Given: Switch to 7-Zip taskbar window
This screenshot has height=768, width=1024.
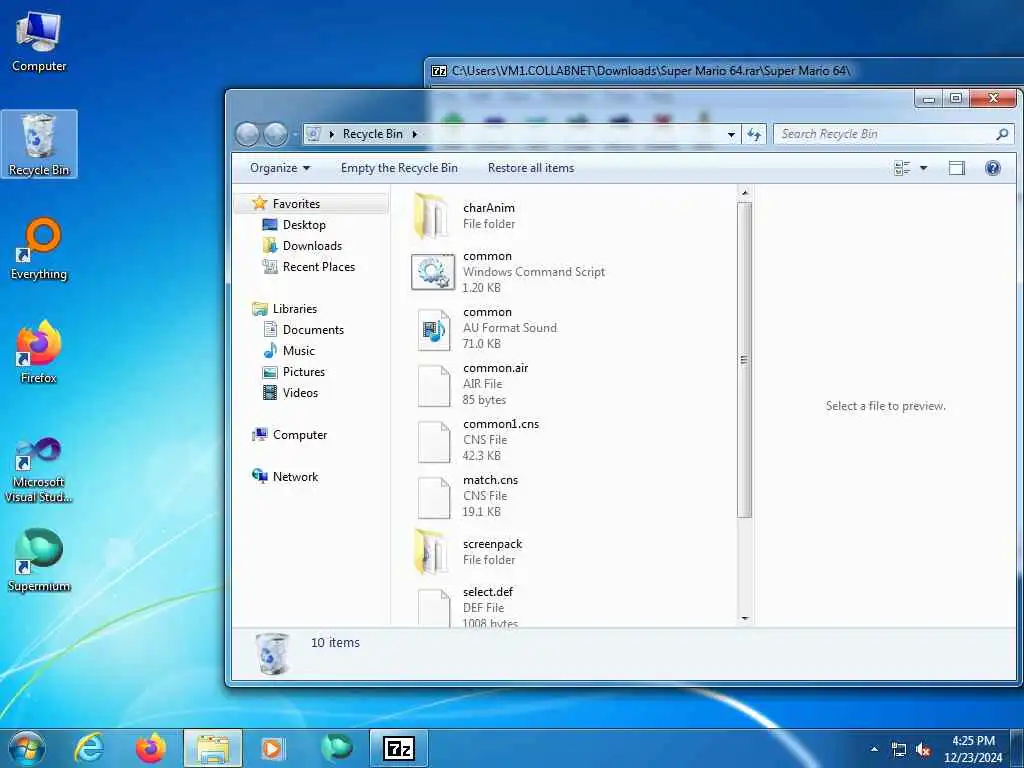Looking at the screenshot, I should point(399,748).
